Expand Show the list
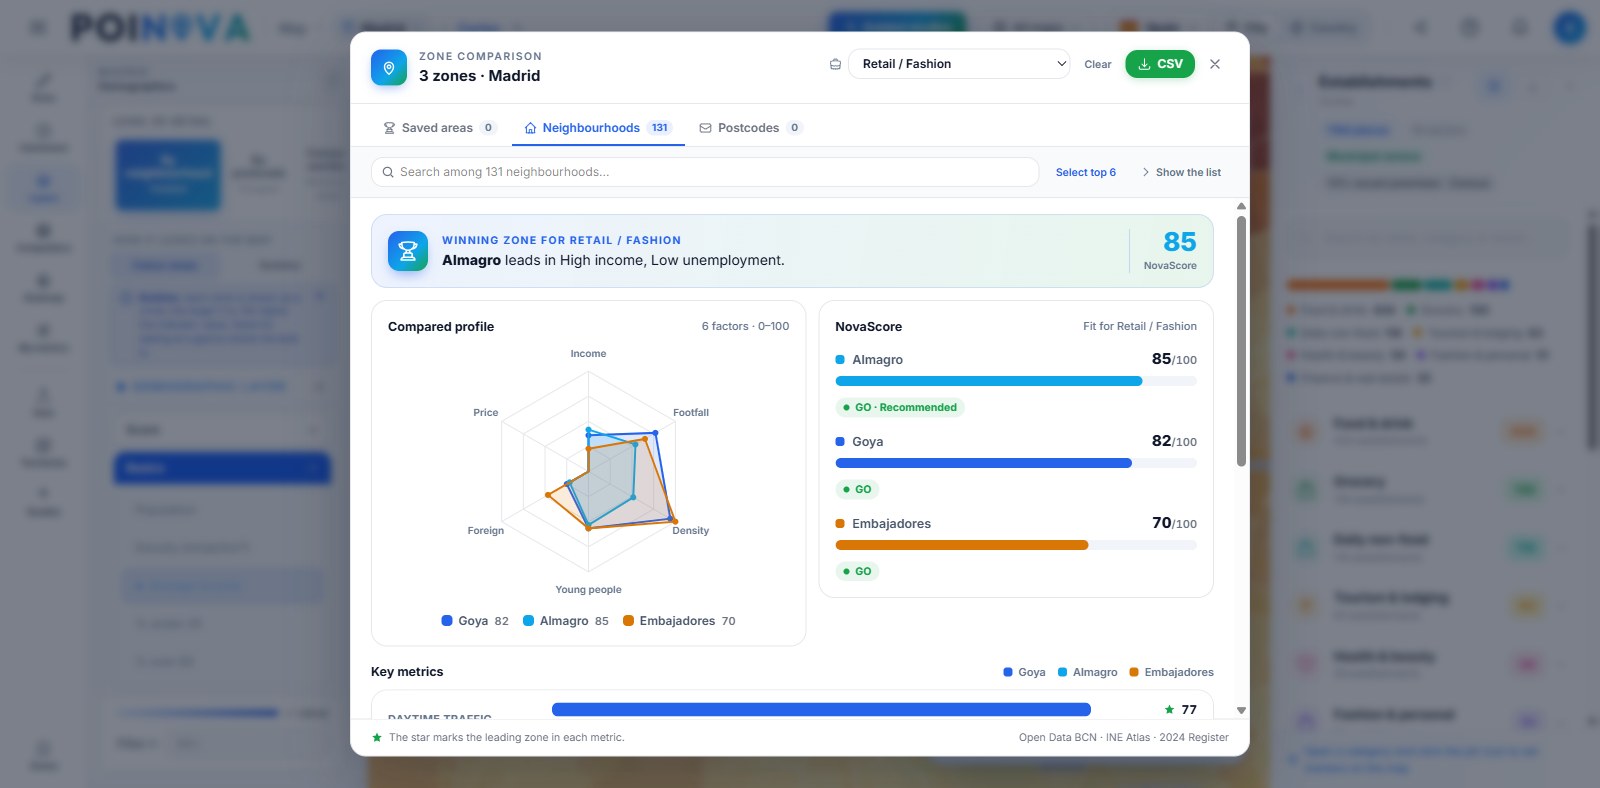Screen dimensions: 1600x788 coord(1181,172)
